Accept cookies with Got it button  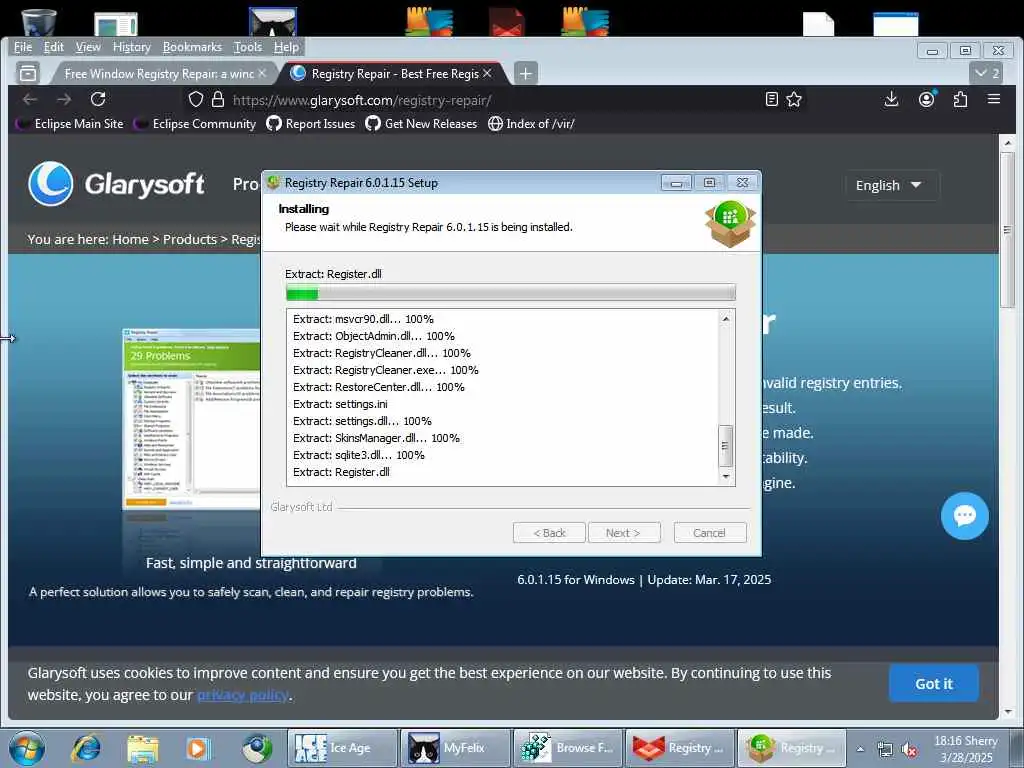933,684
